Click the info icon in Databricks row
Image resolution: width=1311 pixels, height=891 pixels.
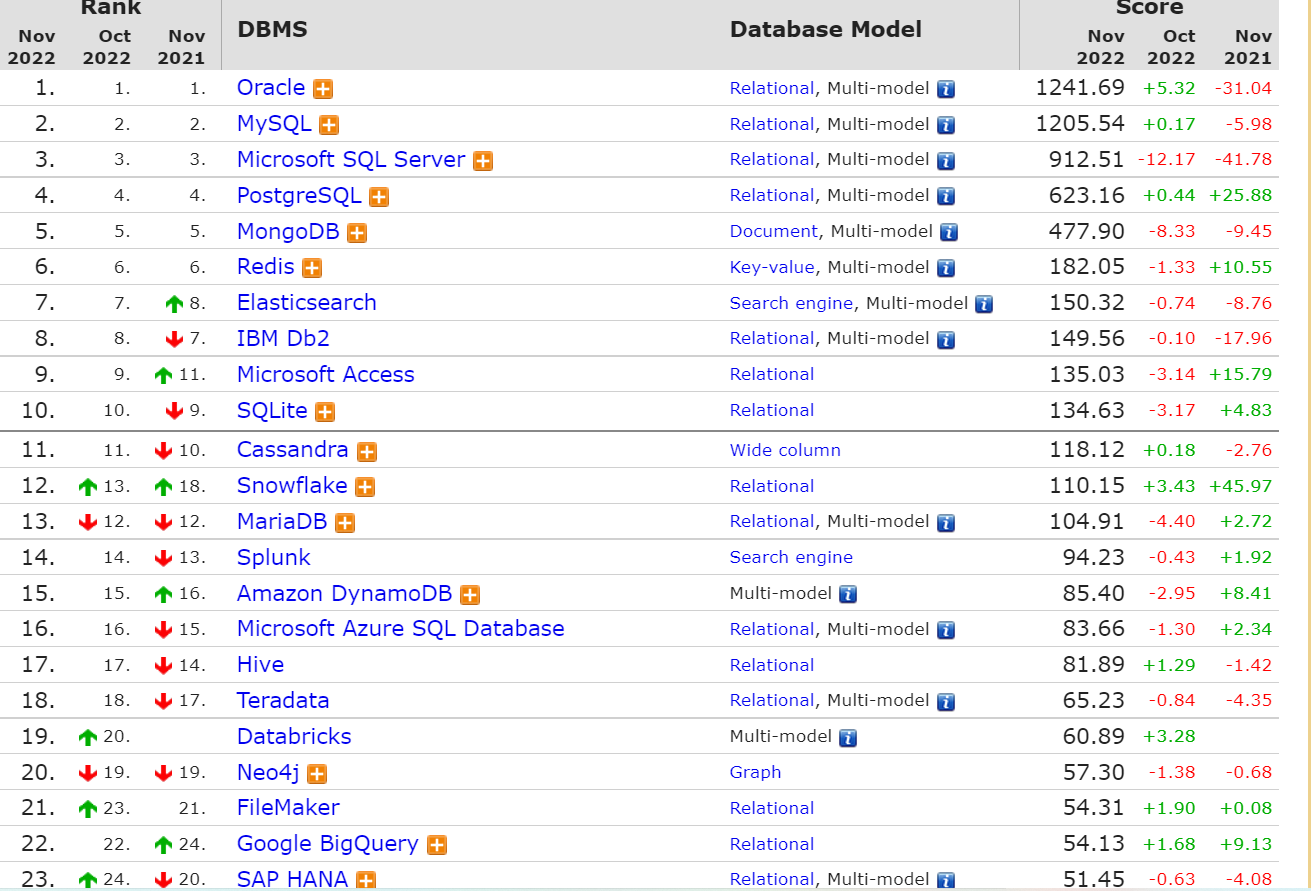click(848, 738)
